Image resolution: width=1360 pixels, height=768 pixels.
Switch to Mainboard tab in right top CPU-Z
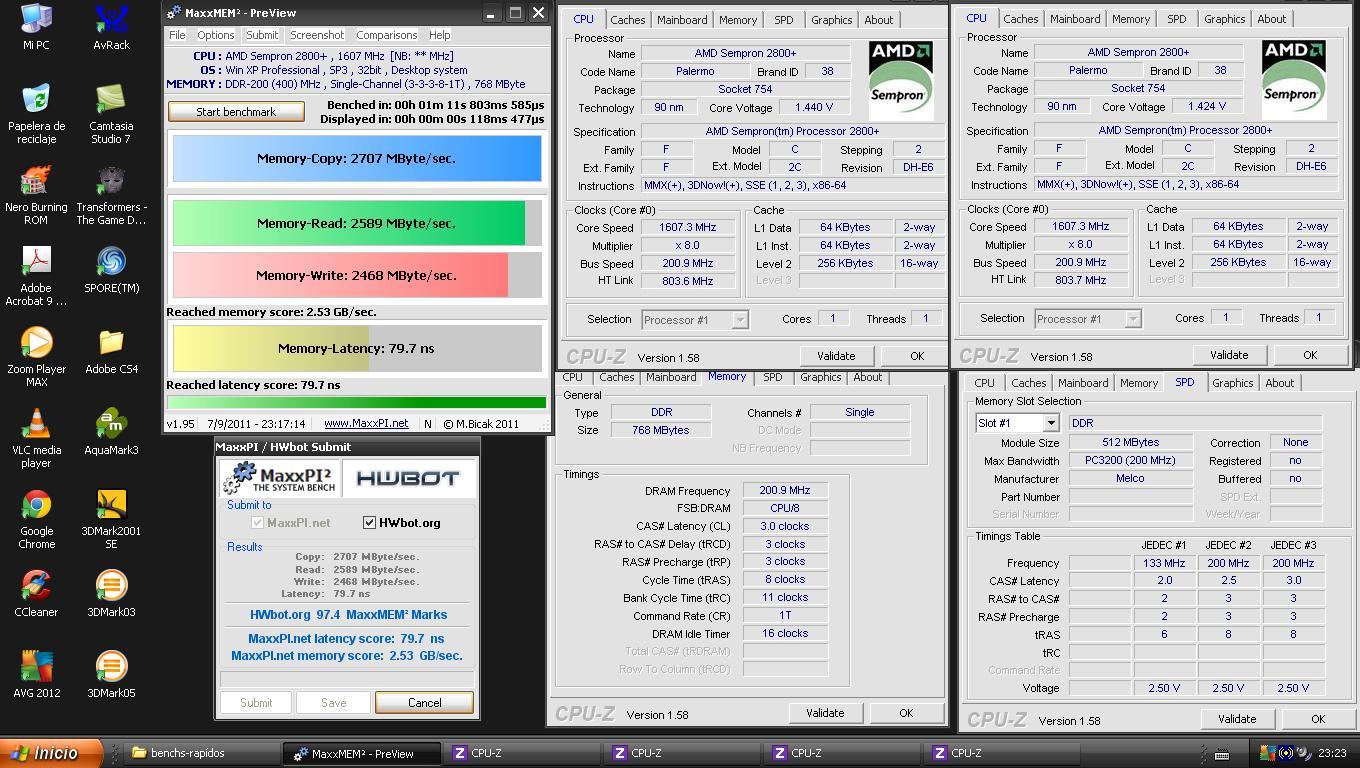(x=1075, y=19)
